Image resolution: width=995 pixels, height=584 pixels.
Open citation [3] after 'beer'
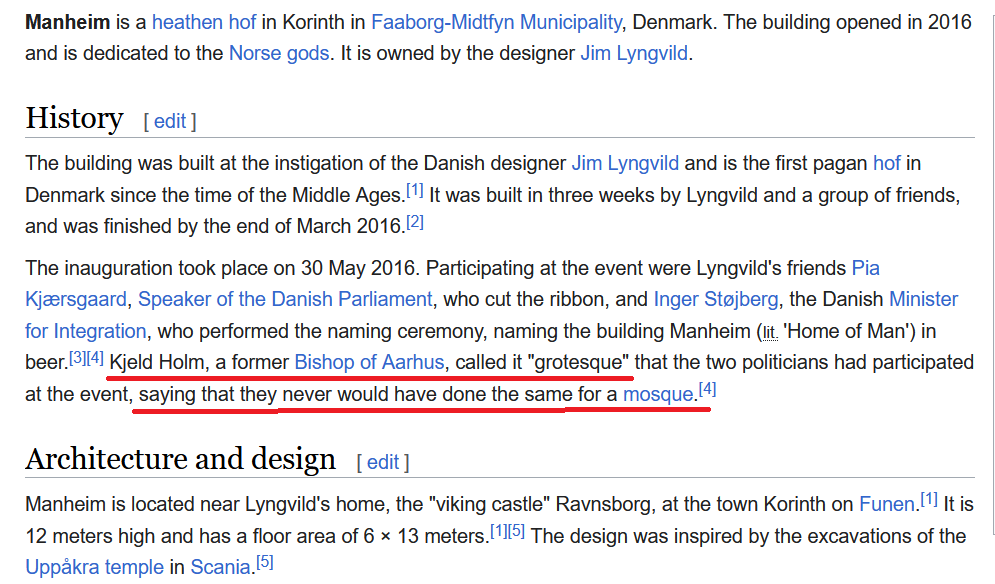click(x=77, y=357)
